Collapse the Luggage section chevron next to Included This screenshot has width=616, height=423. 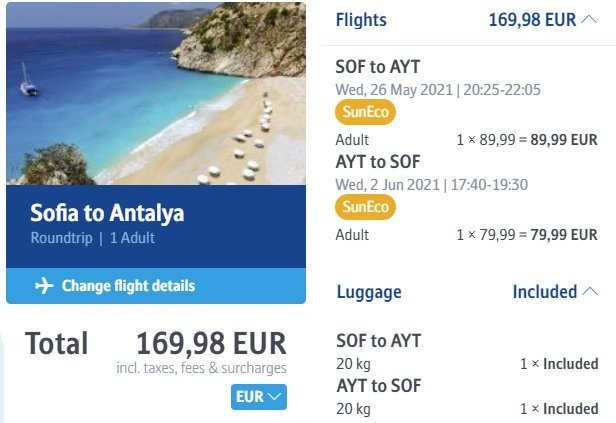[x=591, y=292]
